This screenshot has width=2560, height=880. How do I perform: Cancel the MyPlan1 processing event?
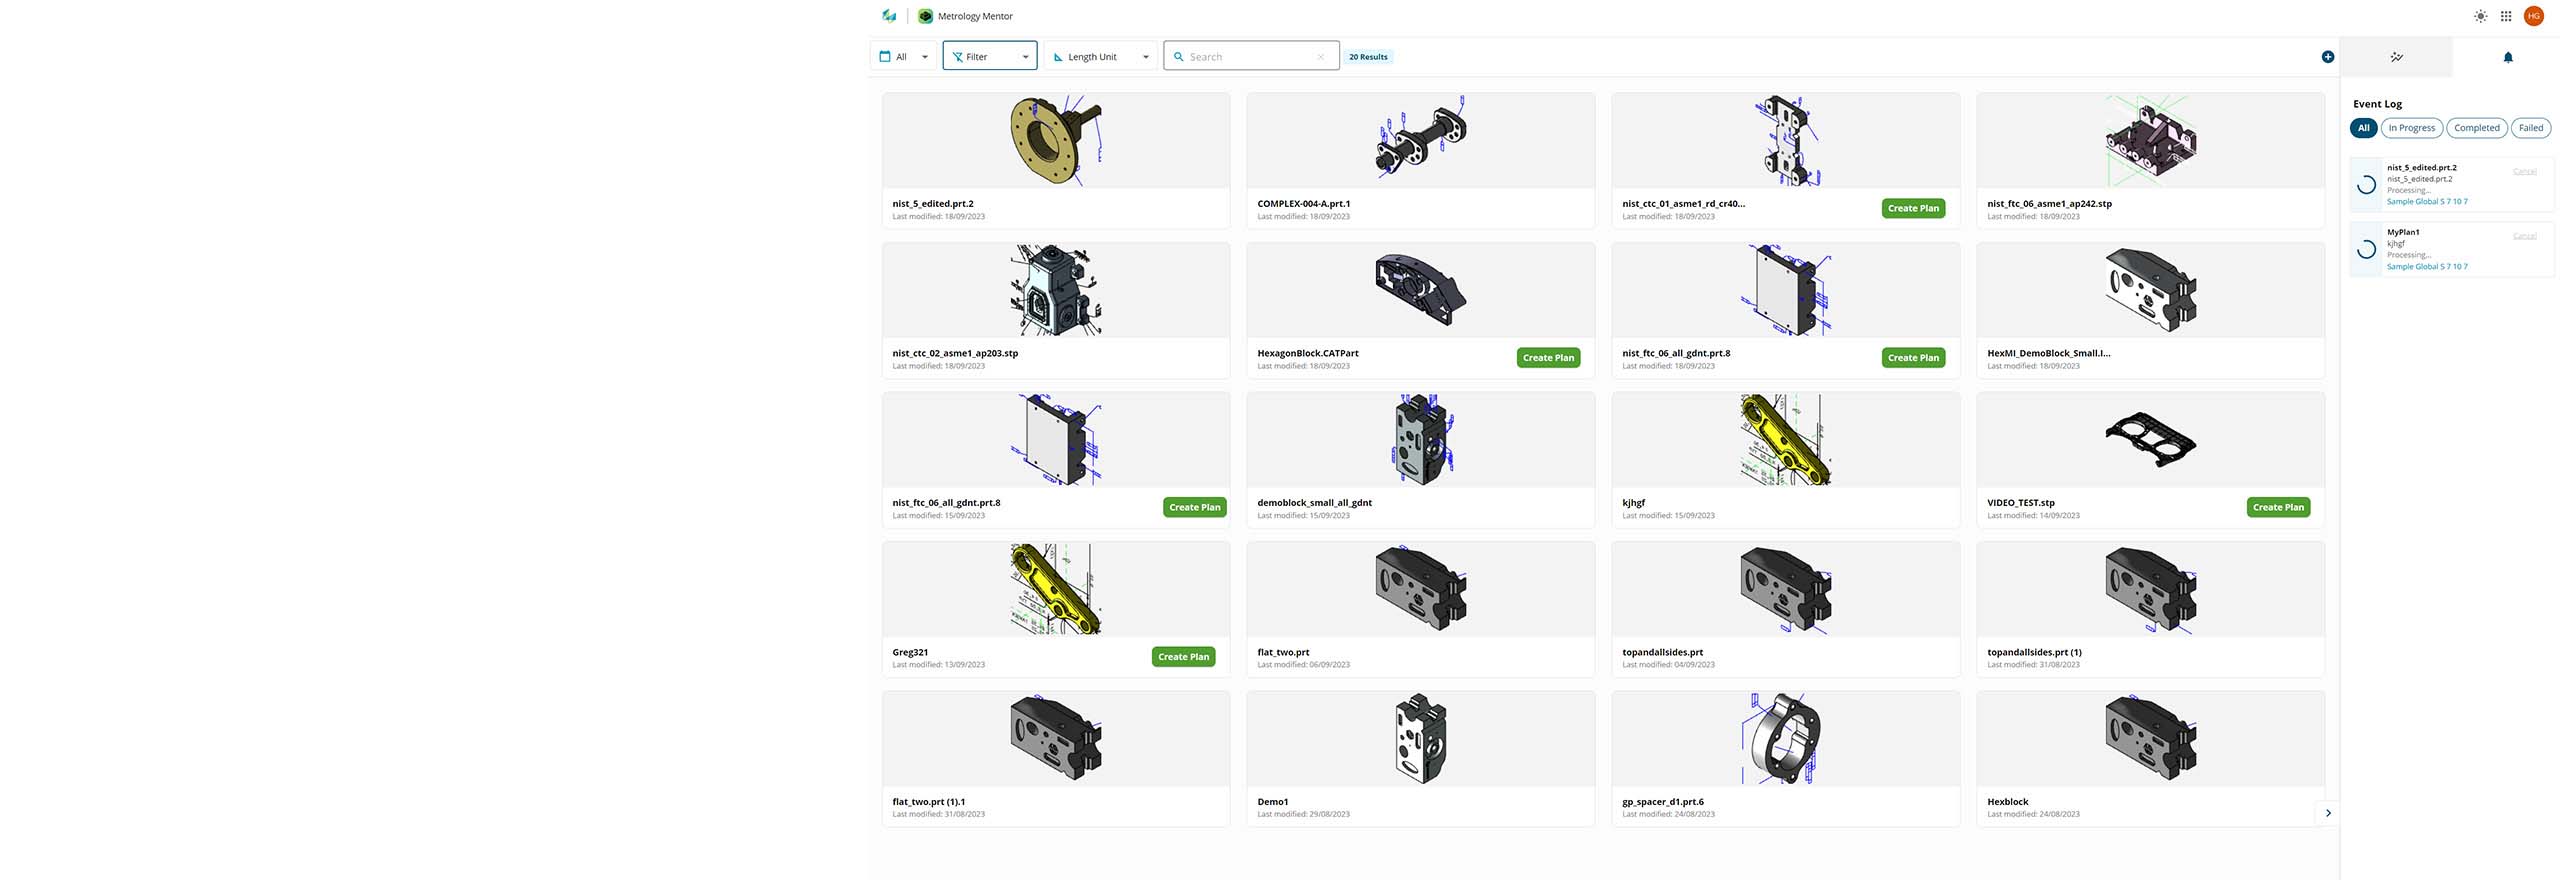pyautogui.click(x=2525, y=236)
